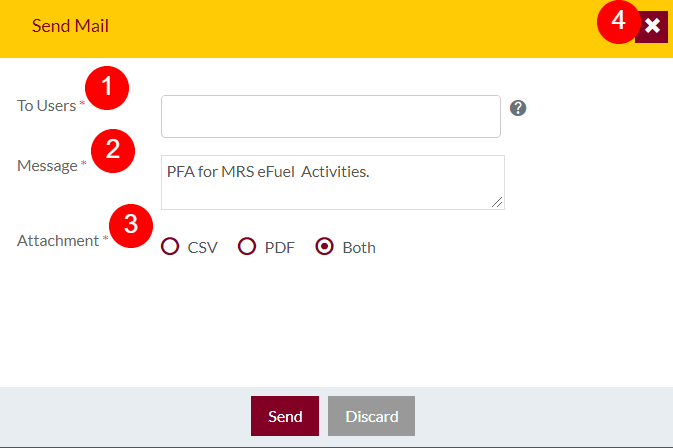Send the mail using Send button
The image size is (673, 448).
[285, 416]
